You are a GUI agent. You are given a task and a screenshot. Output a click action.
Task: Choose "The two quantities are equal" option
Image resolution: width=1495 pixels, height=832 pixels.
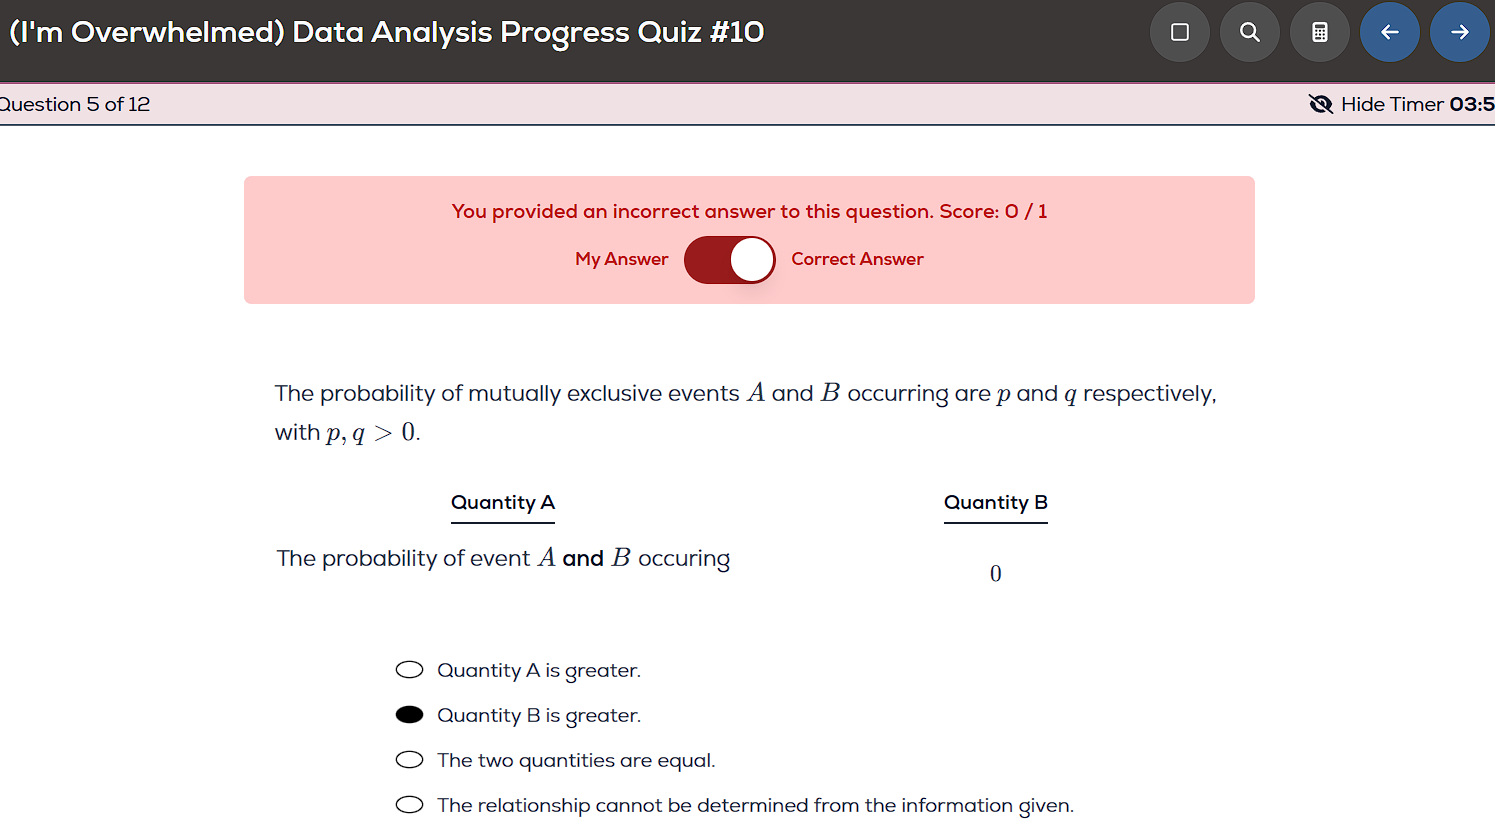tap(410, 760)
